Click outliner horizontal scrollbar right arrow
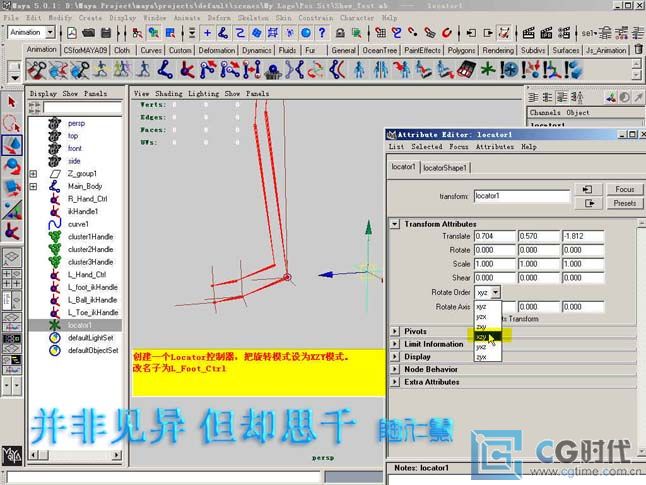The width and height of the screenshot is (646, 485). pyautogui.click(x=117, y=455)
